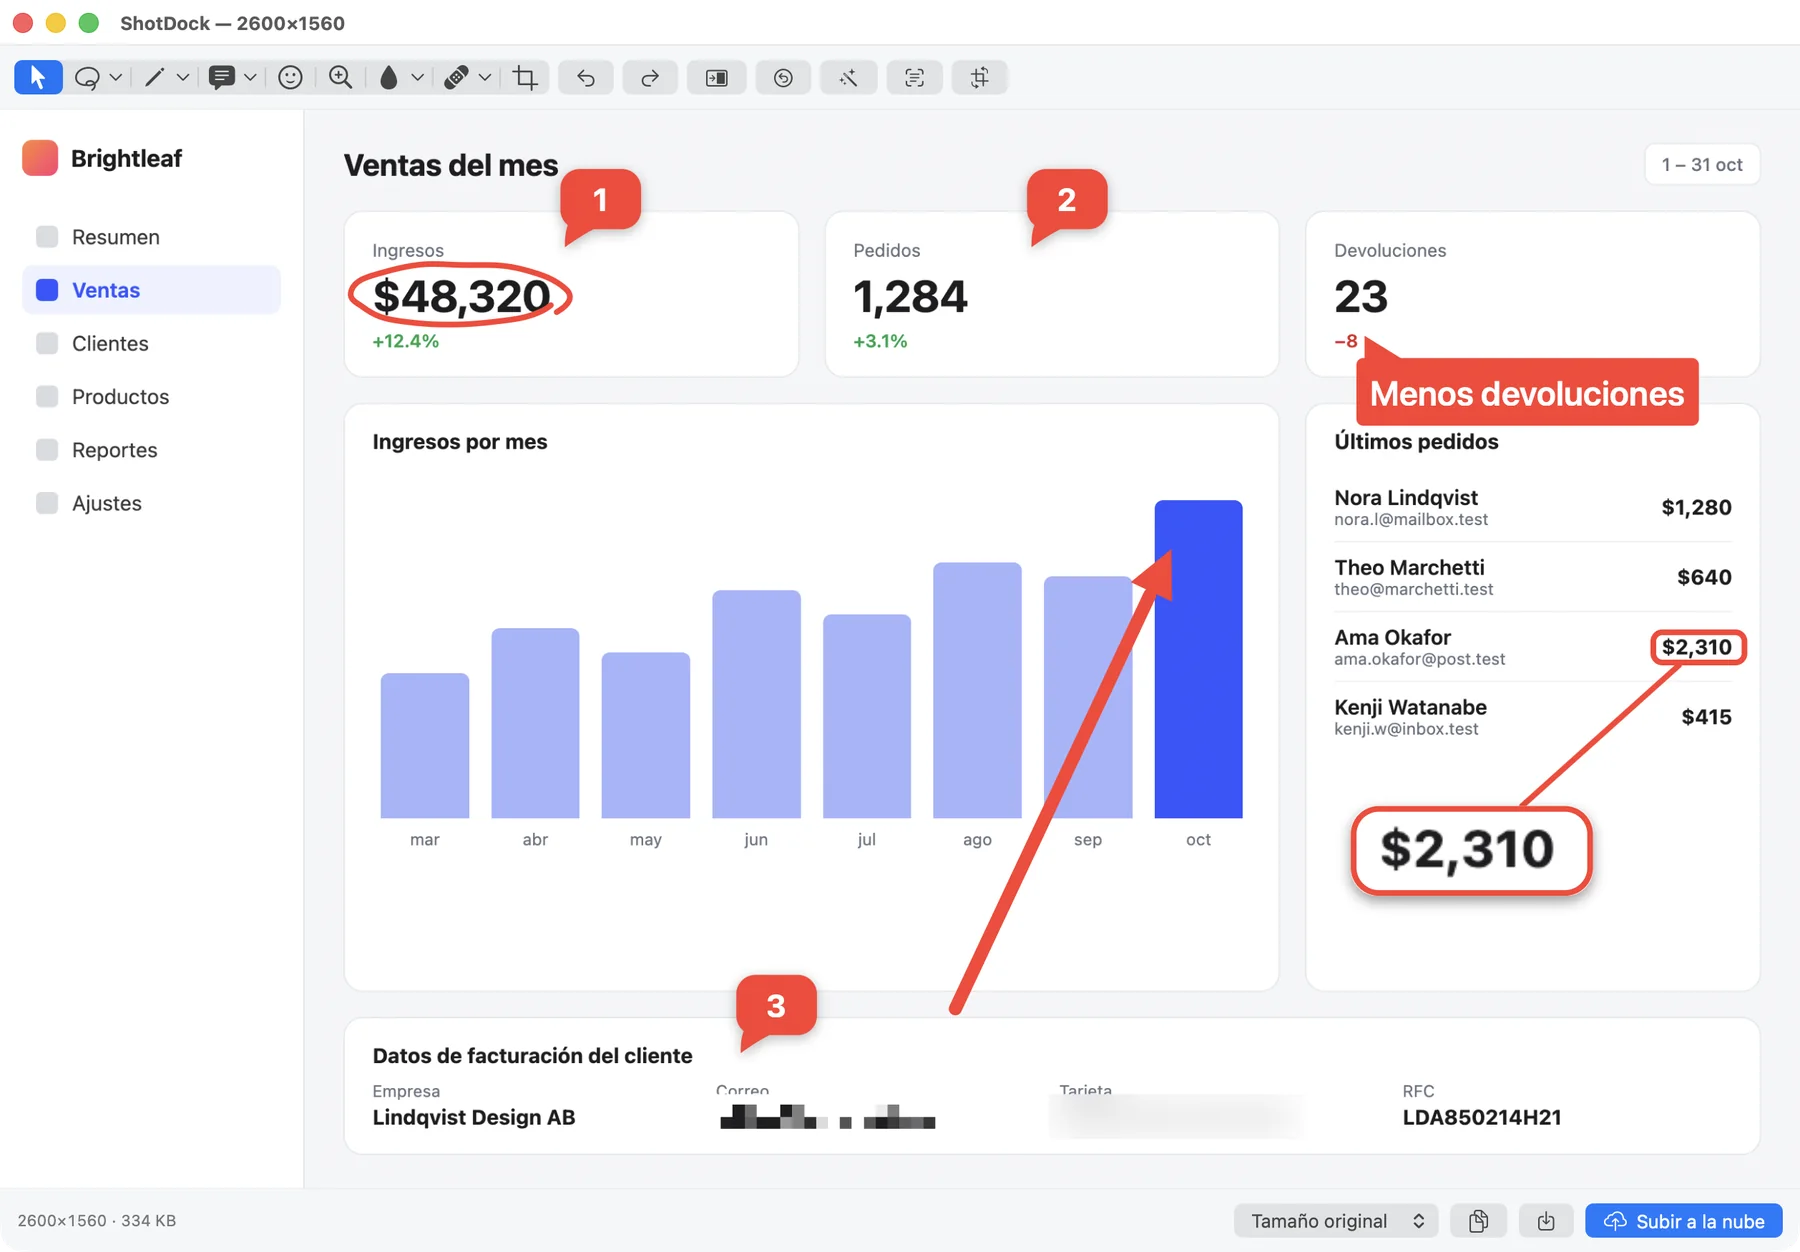Screen dimensions: 1800x1252
Task: Select the speech bubble callout tool
Action: click(x=222, y=77)
